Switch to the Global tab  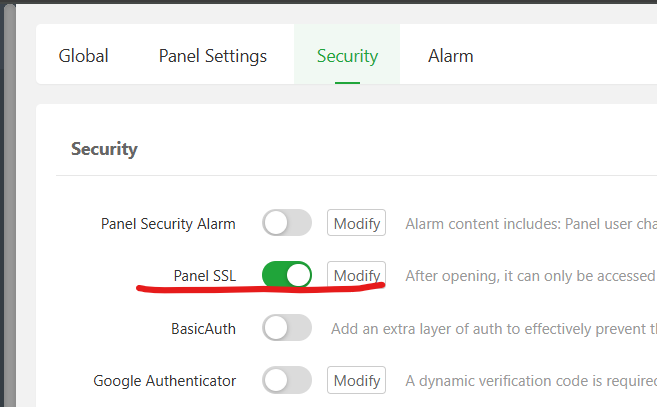pos(83,55)
